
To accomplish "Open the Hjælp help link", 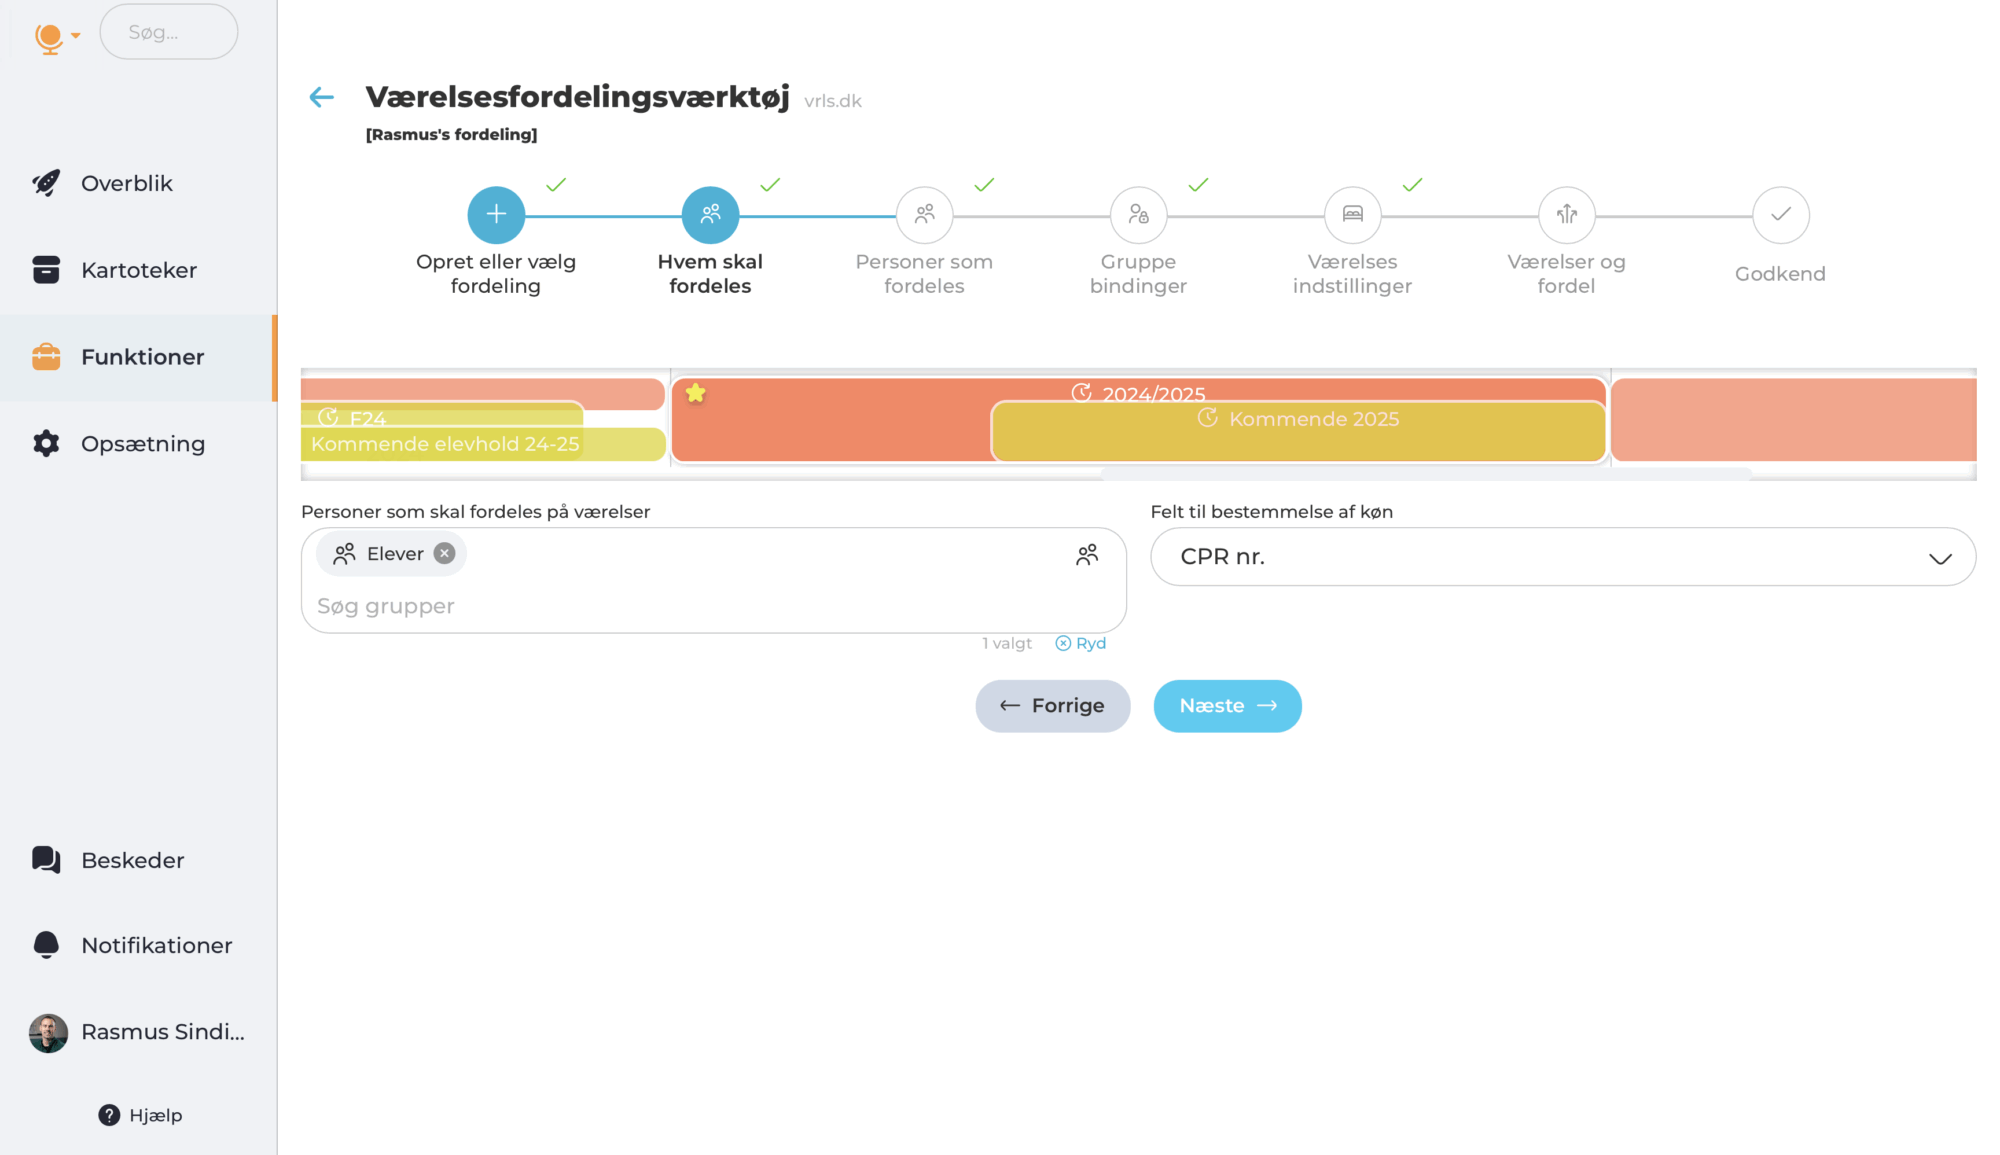I will [x=141, y=1115].
